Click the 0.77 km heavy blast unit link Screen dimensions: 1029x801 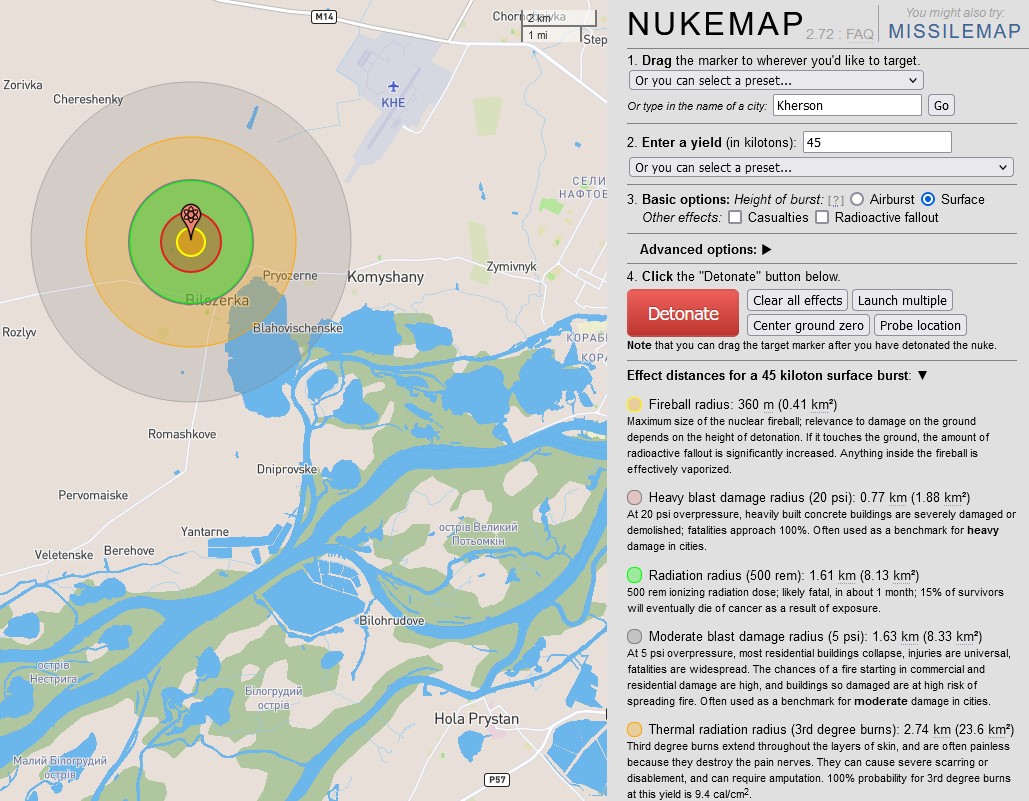898,498
